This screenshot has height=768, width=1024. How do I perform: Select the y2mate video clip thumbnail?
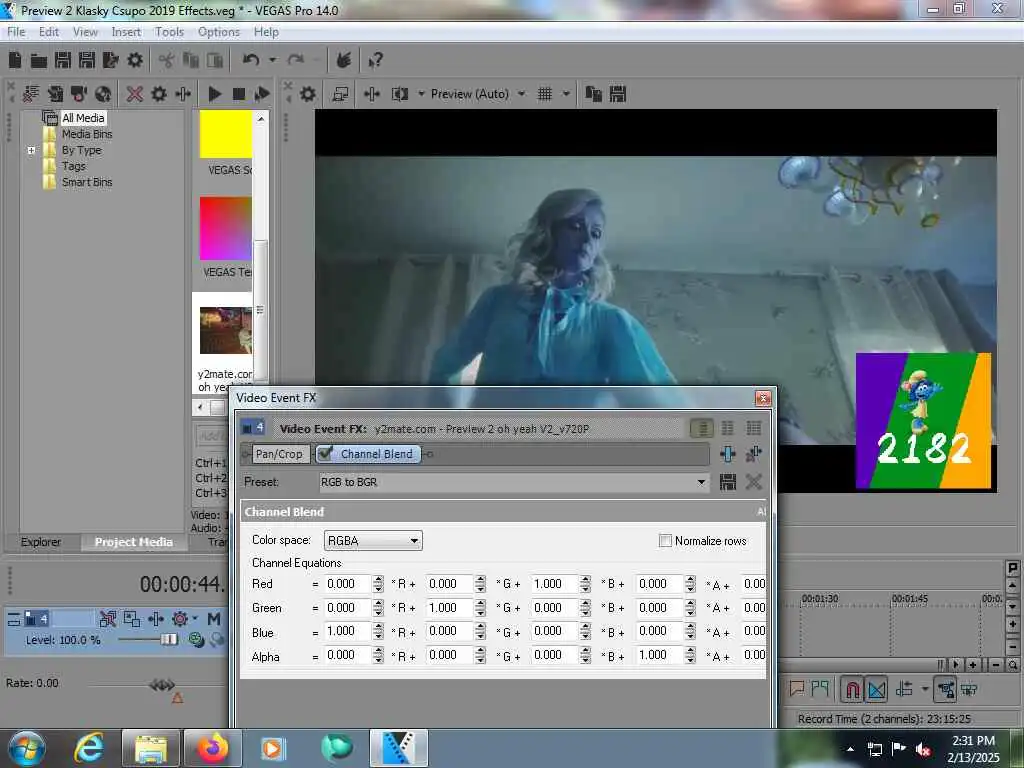(225, 330)
